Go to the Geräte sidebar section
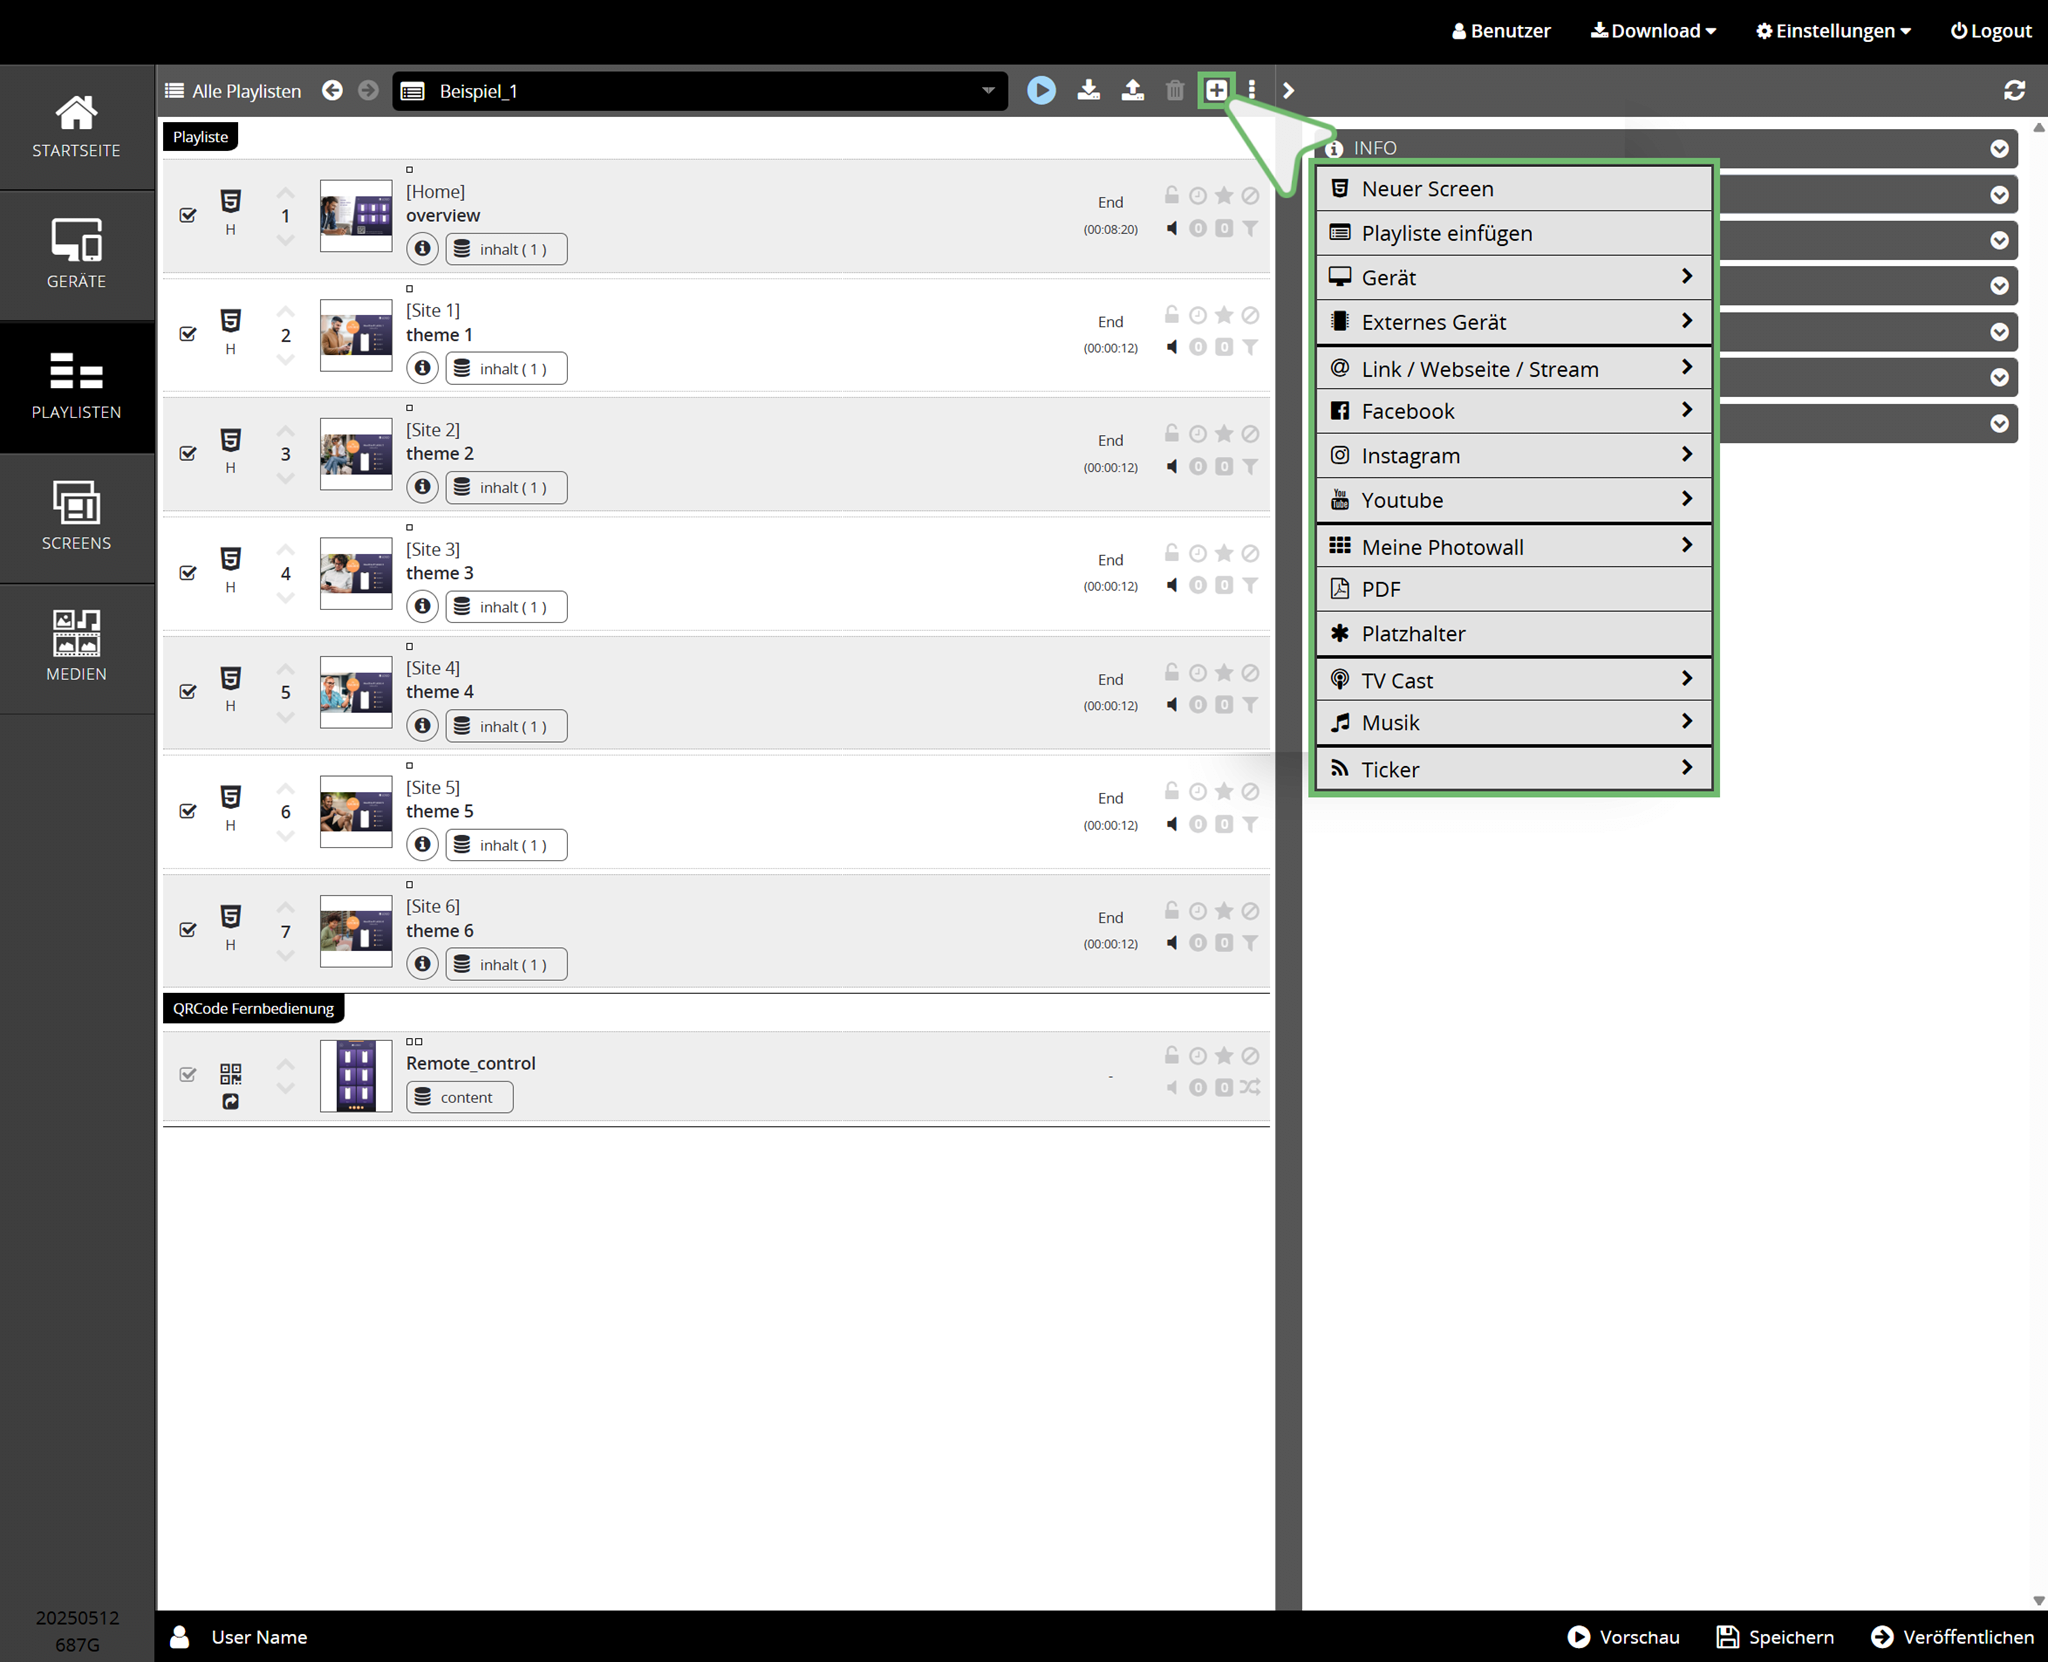The height and width of the screenshot is (1662, 2048). click(x=76, y=254)
